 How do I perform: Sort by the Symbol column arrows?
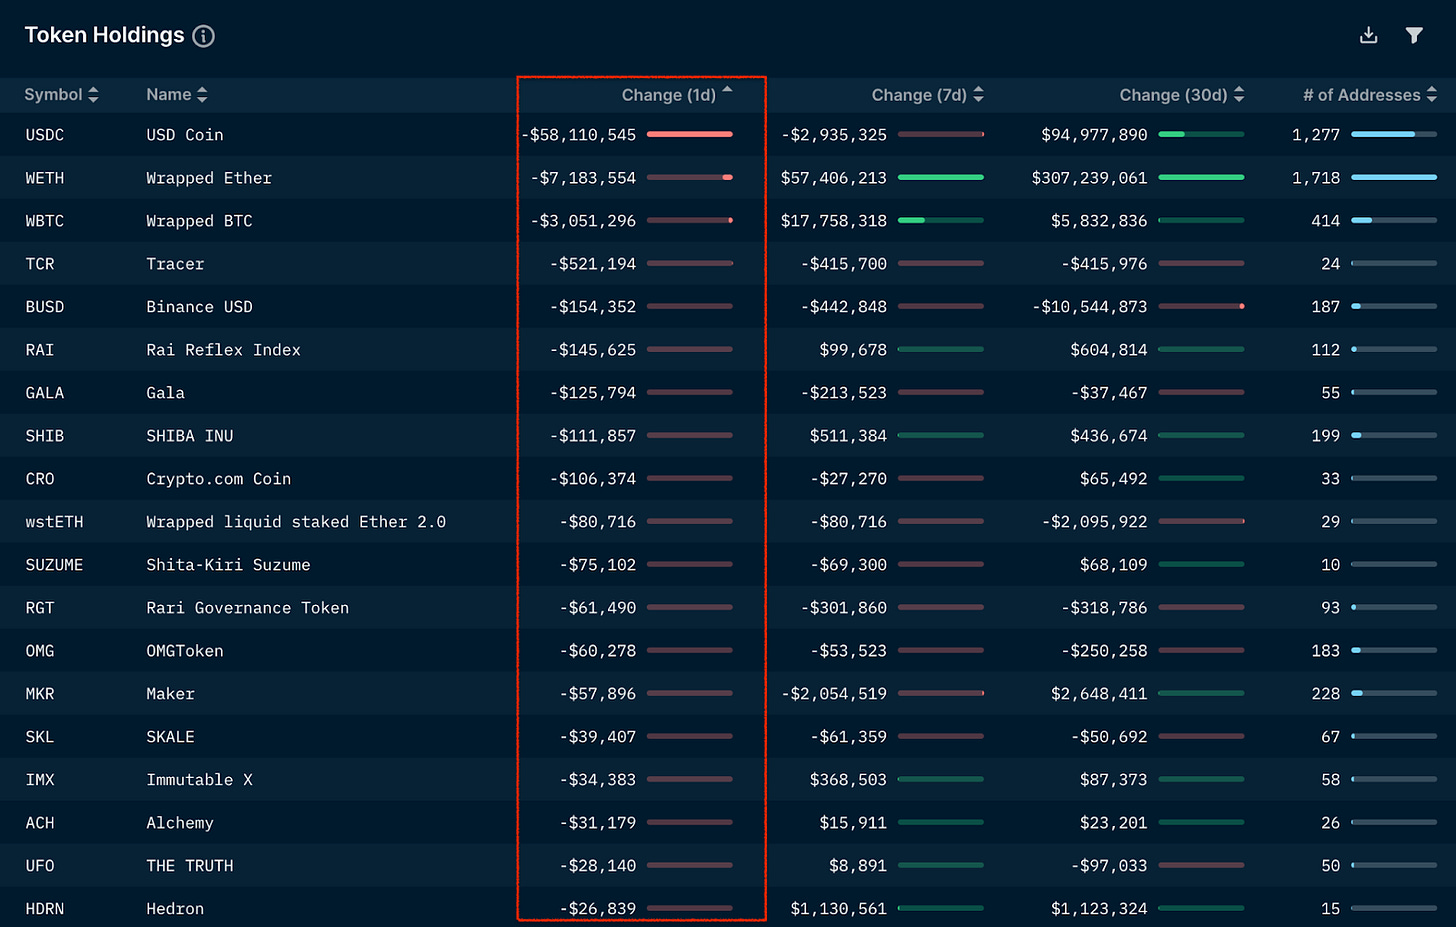tap(93, 95)
